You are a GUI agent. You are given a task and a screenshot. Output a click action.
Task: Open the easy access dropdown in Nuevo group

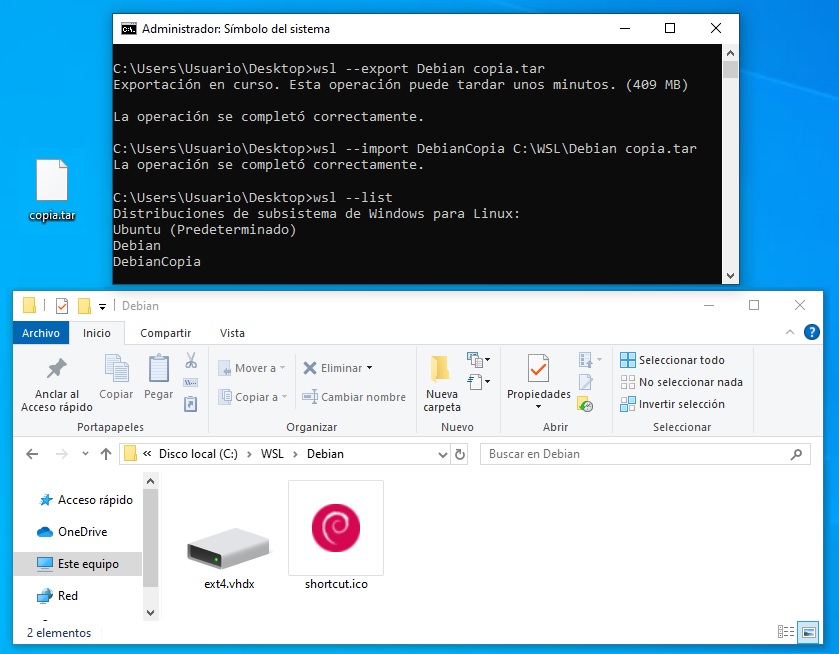(x=478, y=382)
